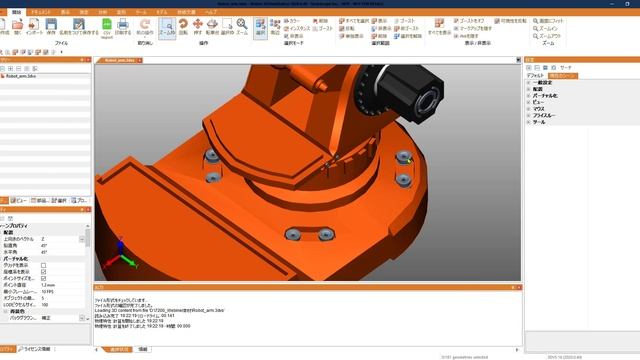Click the Save As (名前をつけて保存する) icon
Screen dimensions: 640x360
coord(79,24)
